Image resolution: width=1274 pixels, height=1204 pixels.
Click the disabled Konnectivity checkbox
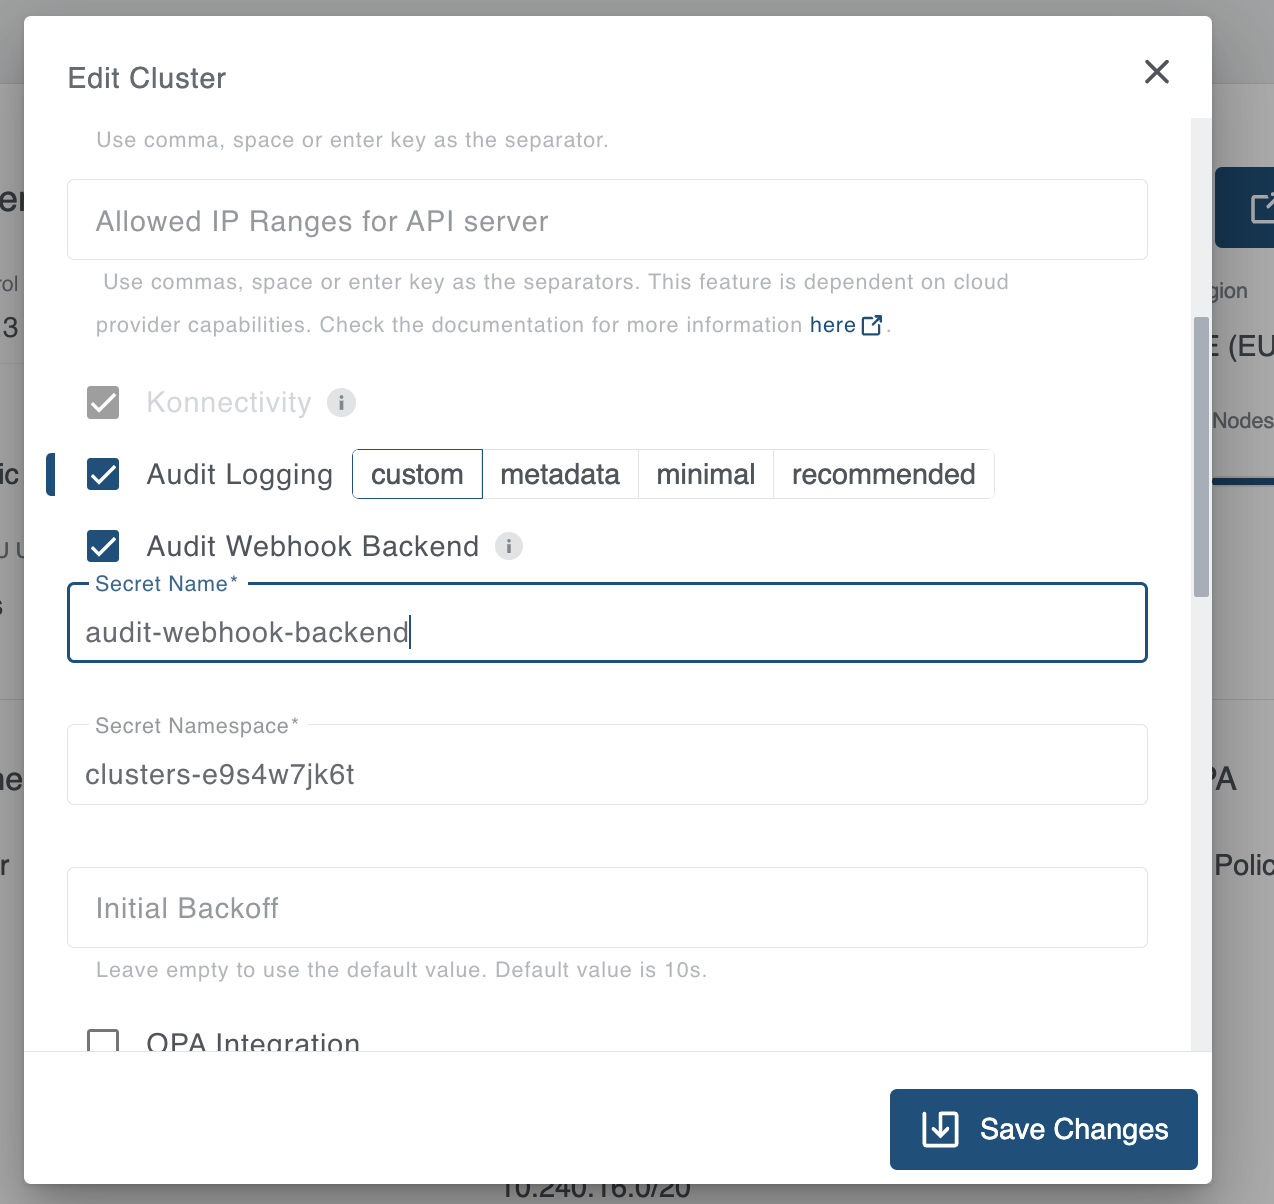tap(103, 402)
